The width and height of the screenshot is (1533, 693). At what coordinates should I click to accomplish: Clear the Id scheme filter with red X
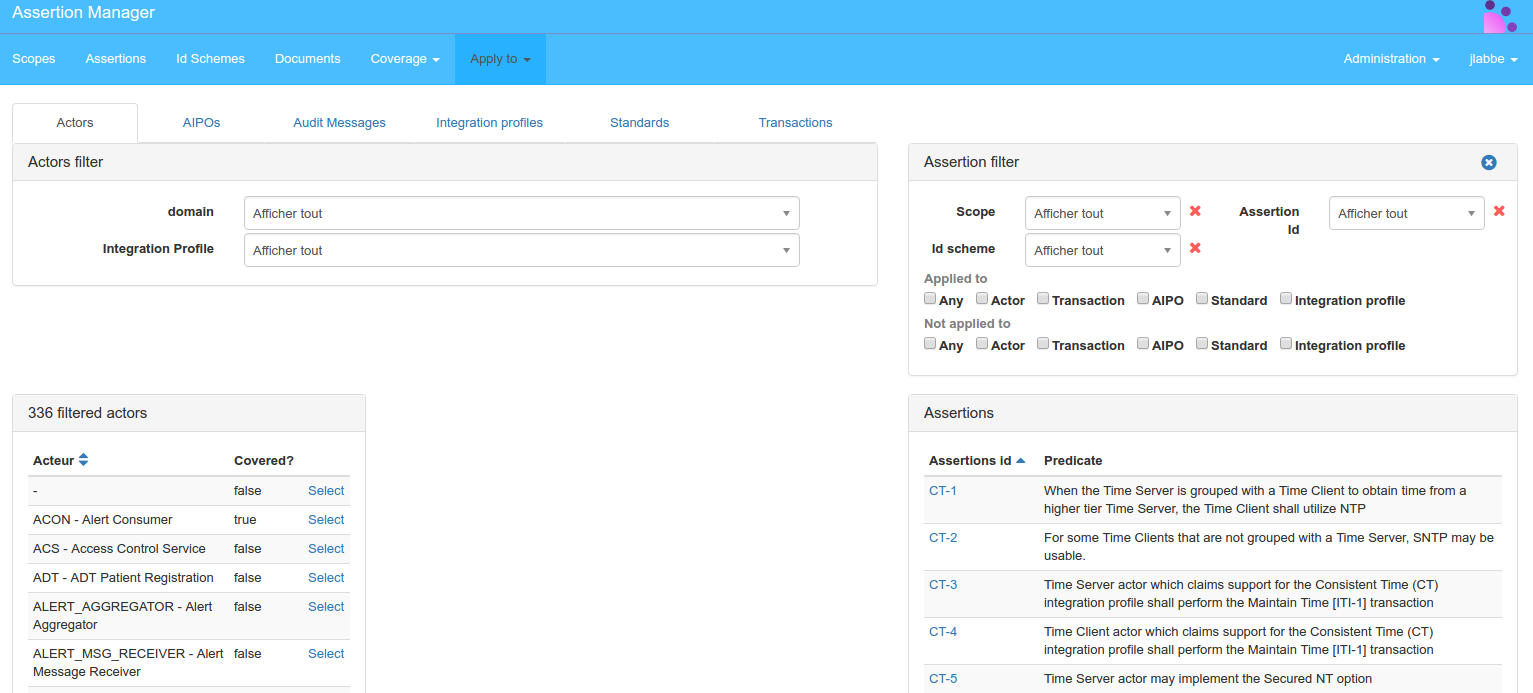click(1195, 248)
